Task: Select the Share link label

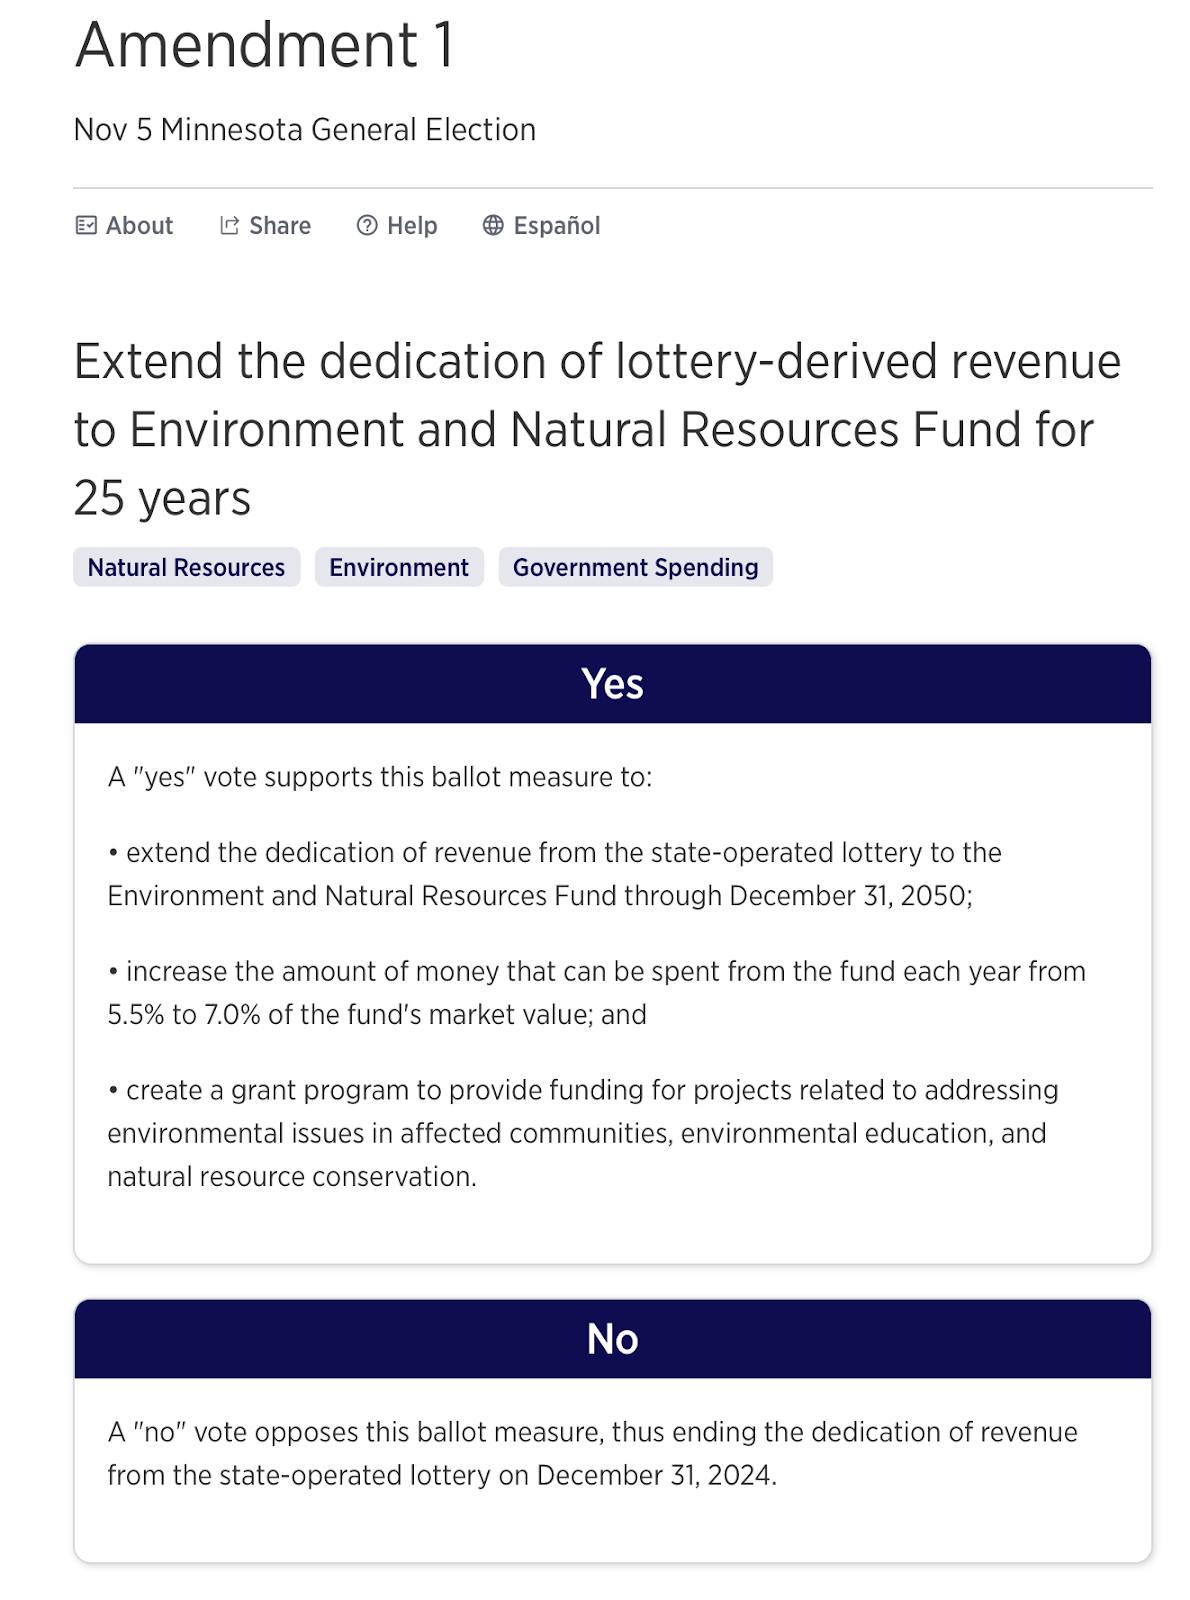Action: coord(280,226)
